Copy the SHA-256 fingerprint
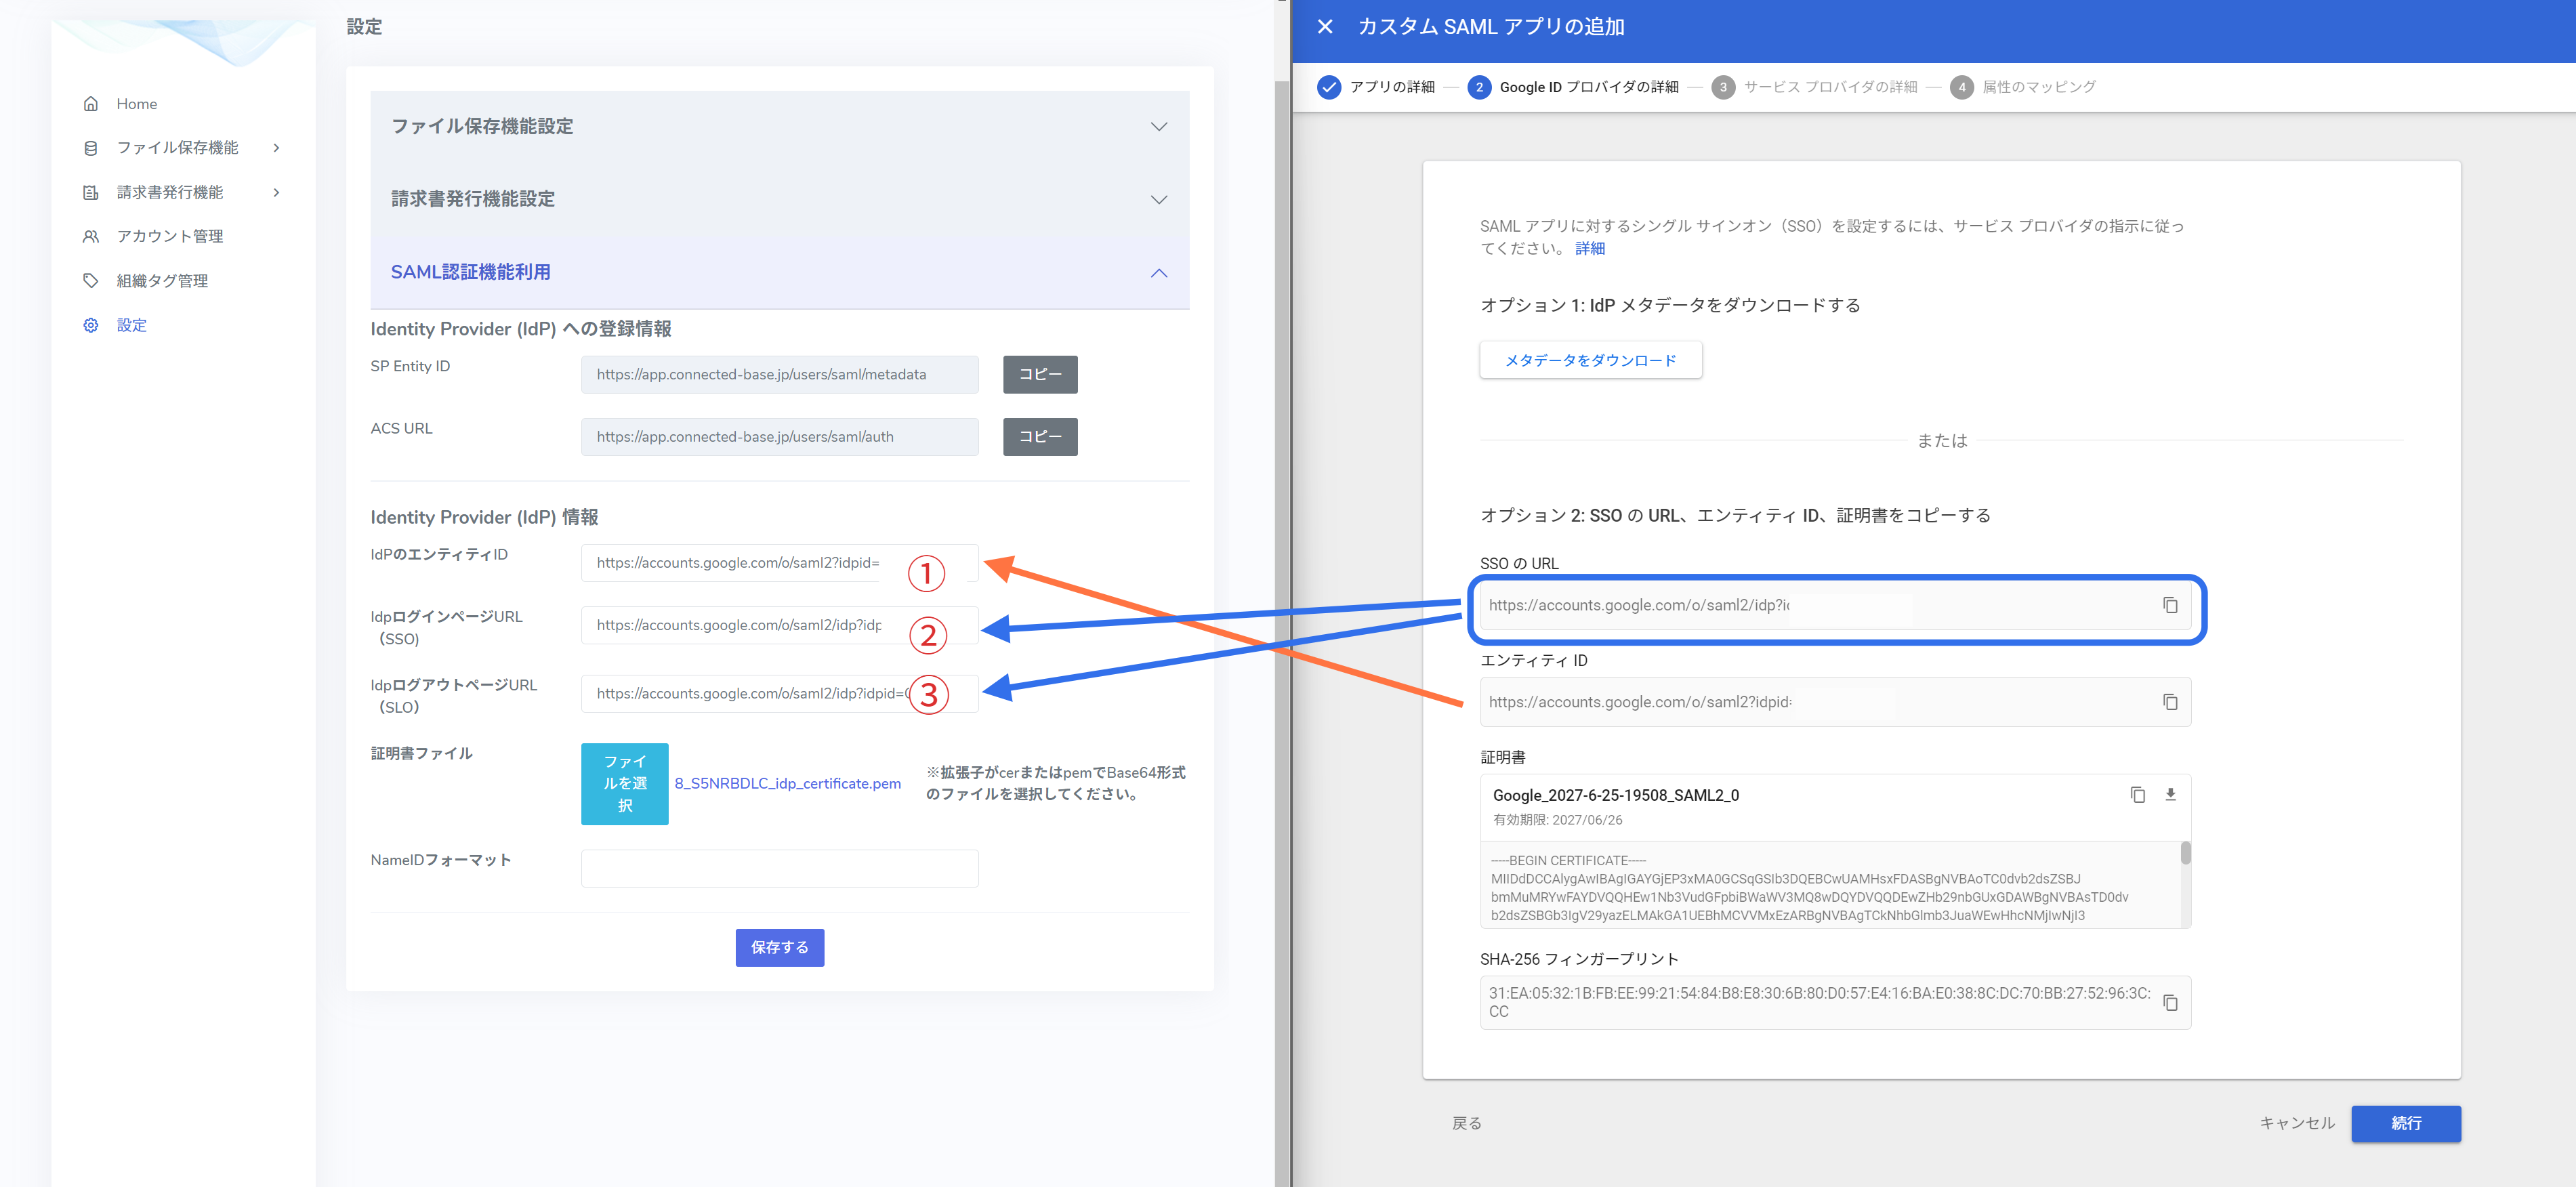The height and width of the screenshot is (1187, 2576). (2170, 1002)
